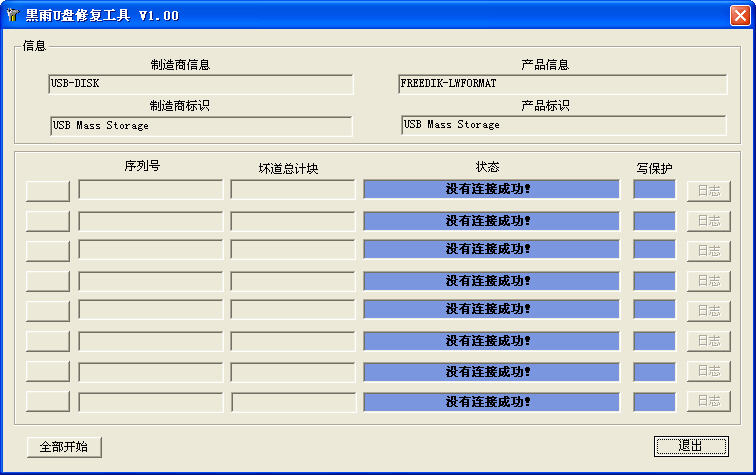The height and width of the screenshot is (475, 756).
Task: Click the first row 坏道总计块 field
Action: [x=293, y=190]
